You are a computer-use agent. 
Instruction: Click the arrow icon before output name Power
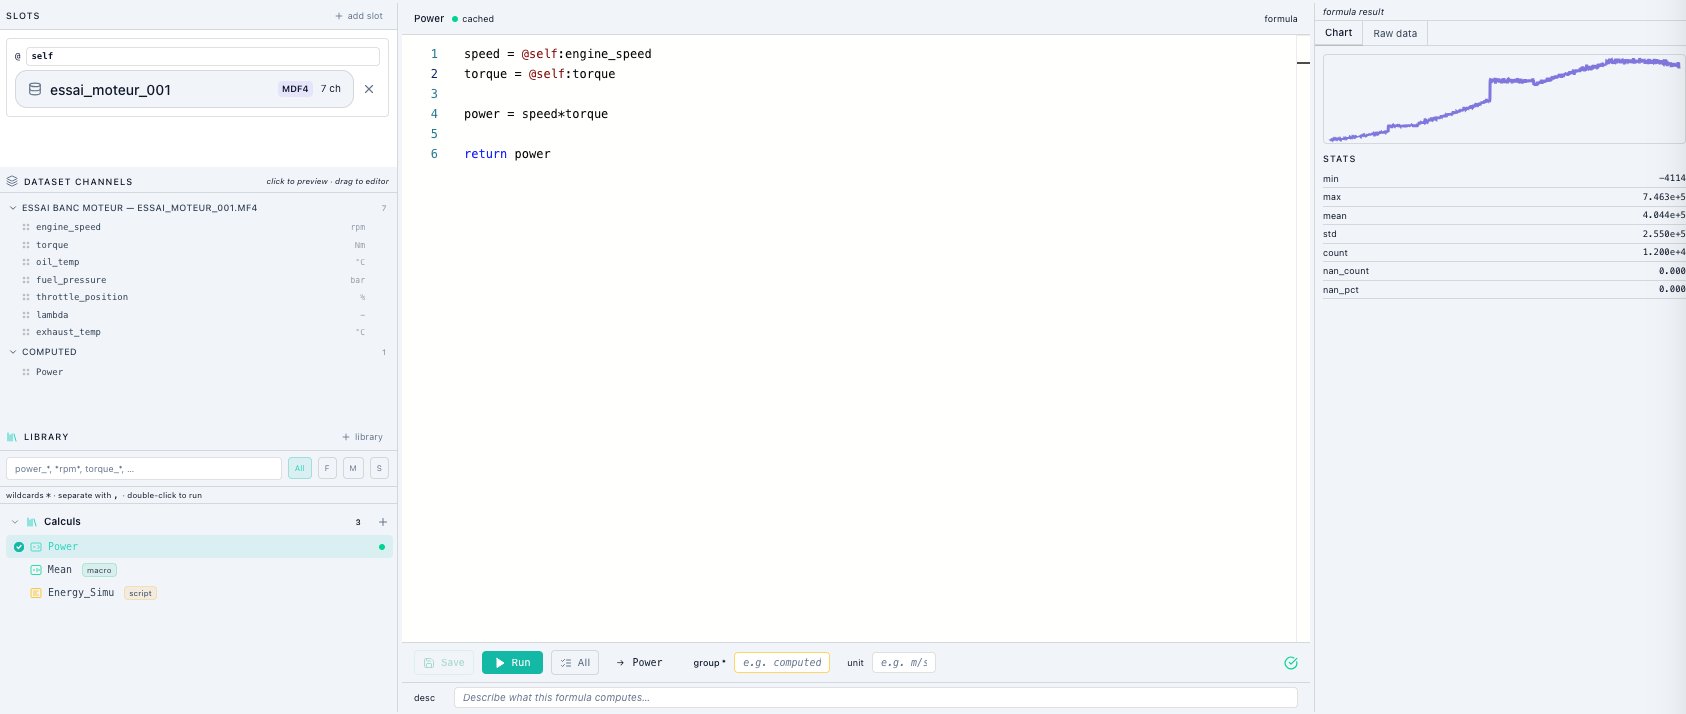620,663
